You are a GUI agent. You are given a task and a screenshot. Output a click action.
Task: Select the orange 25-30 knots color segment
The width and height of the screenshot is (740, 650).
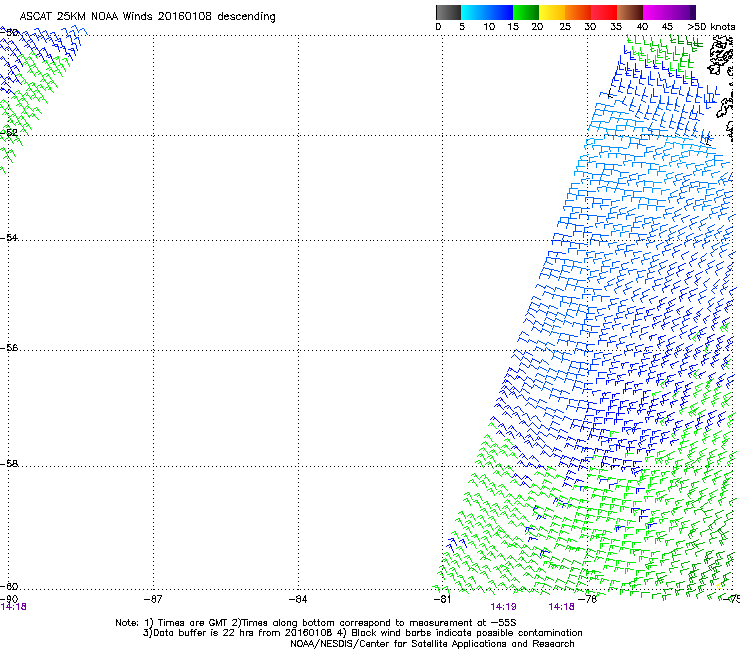578,12
